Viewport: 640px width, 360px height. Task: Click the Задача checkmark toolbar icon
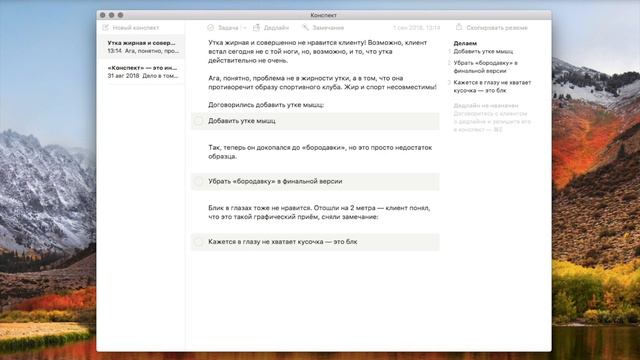[x=211, y=27]
